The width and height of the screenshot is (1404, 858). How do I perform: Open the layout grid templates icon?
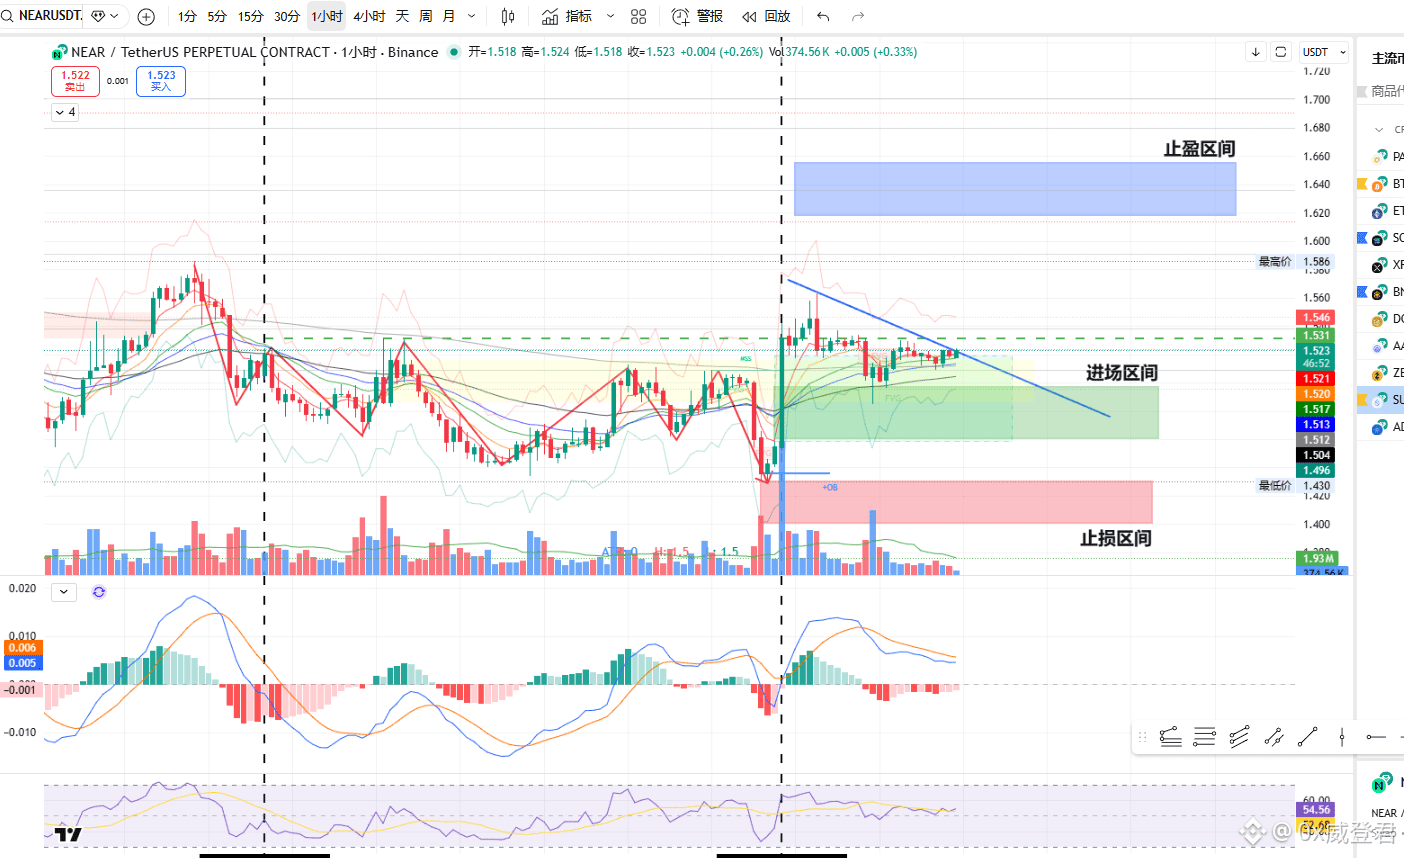(x=639, y=16)
